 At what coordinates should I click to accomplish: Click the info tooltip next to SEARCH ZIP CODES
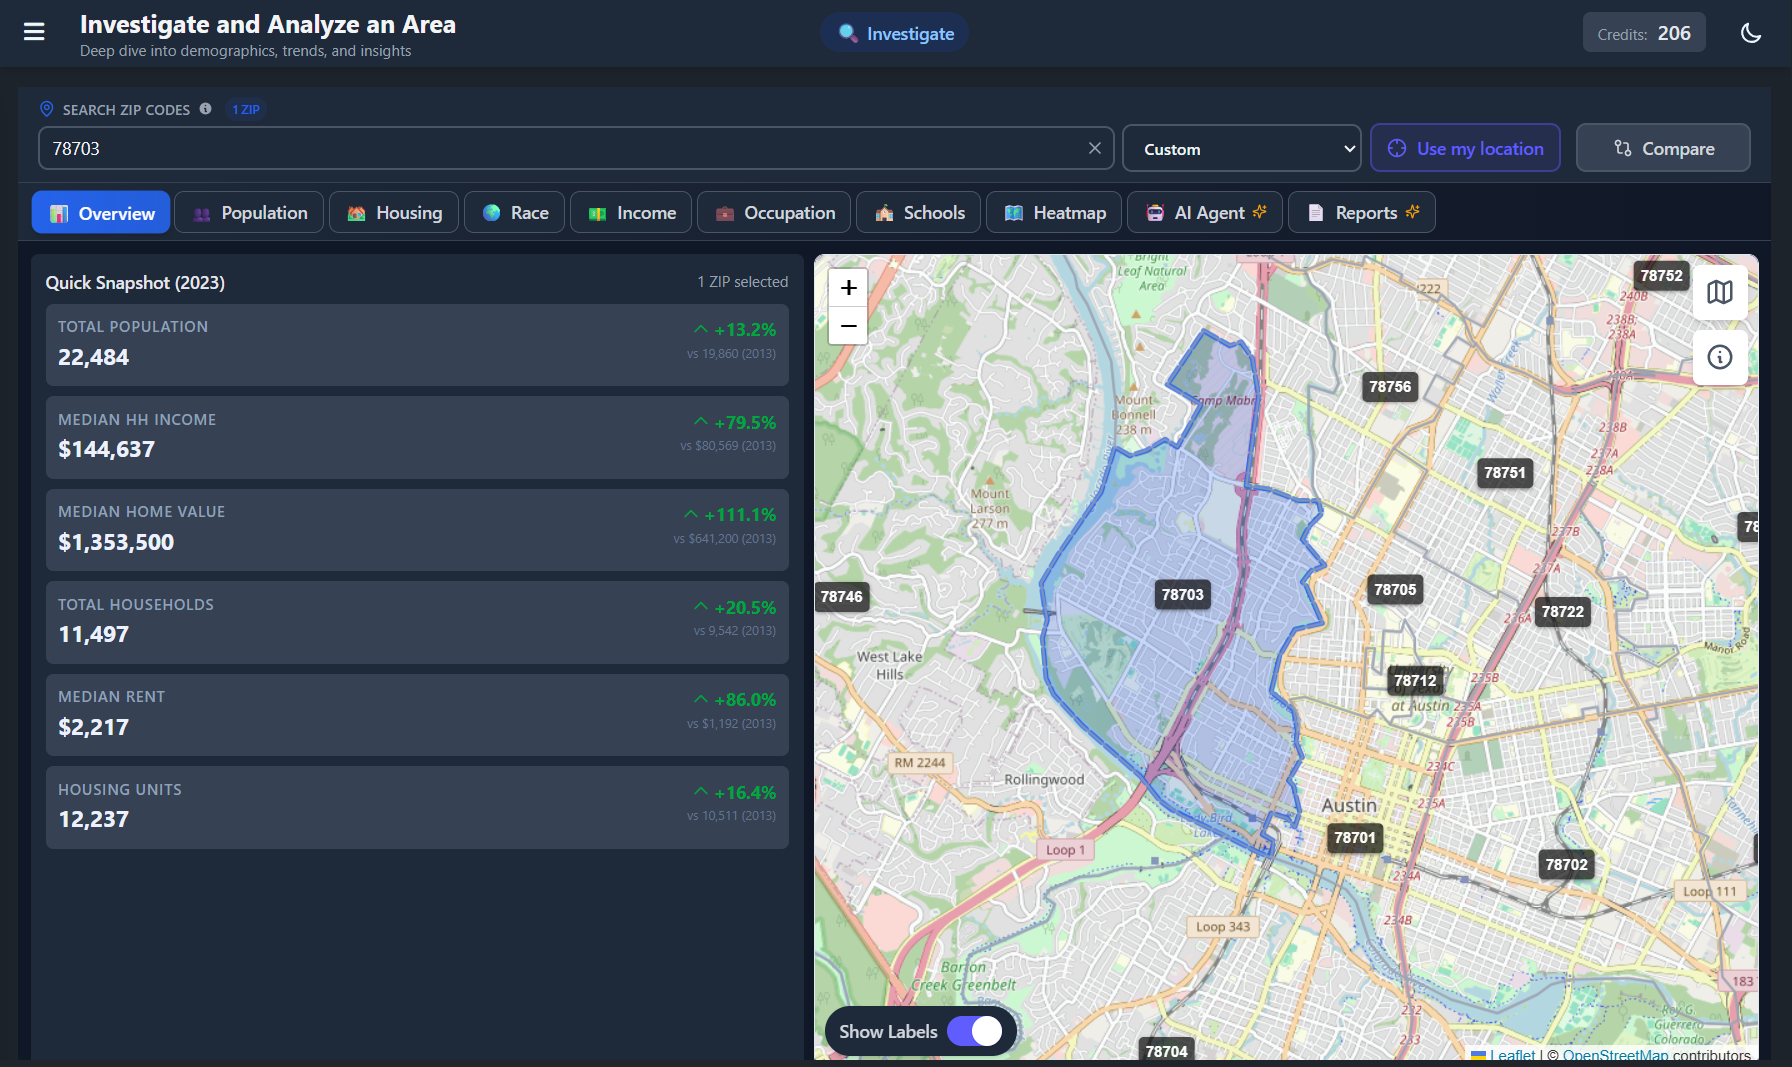coord(206,109)
